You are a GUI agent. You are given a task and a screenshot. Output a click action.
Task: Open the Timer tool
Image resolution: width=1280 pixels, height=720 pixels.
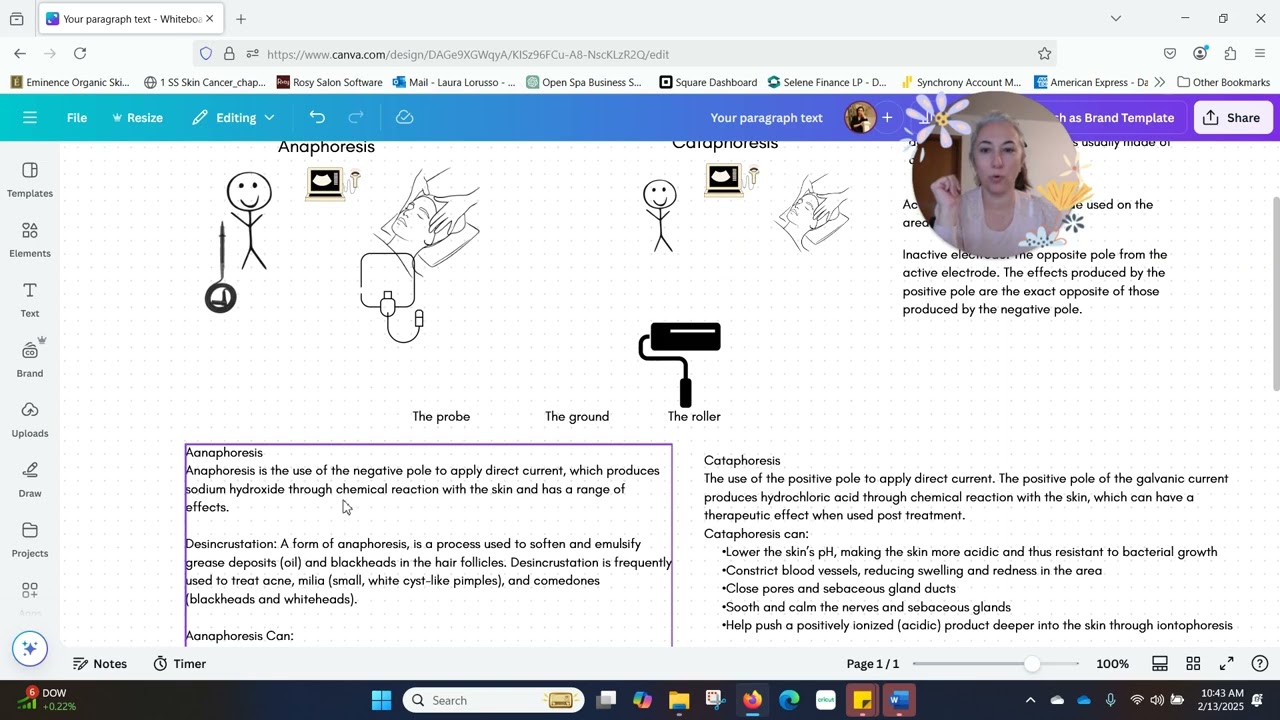pos(180,664)
